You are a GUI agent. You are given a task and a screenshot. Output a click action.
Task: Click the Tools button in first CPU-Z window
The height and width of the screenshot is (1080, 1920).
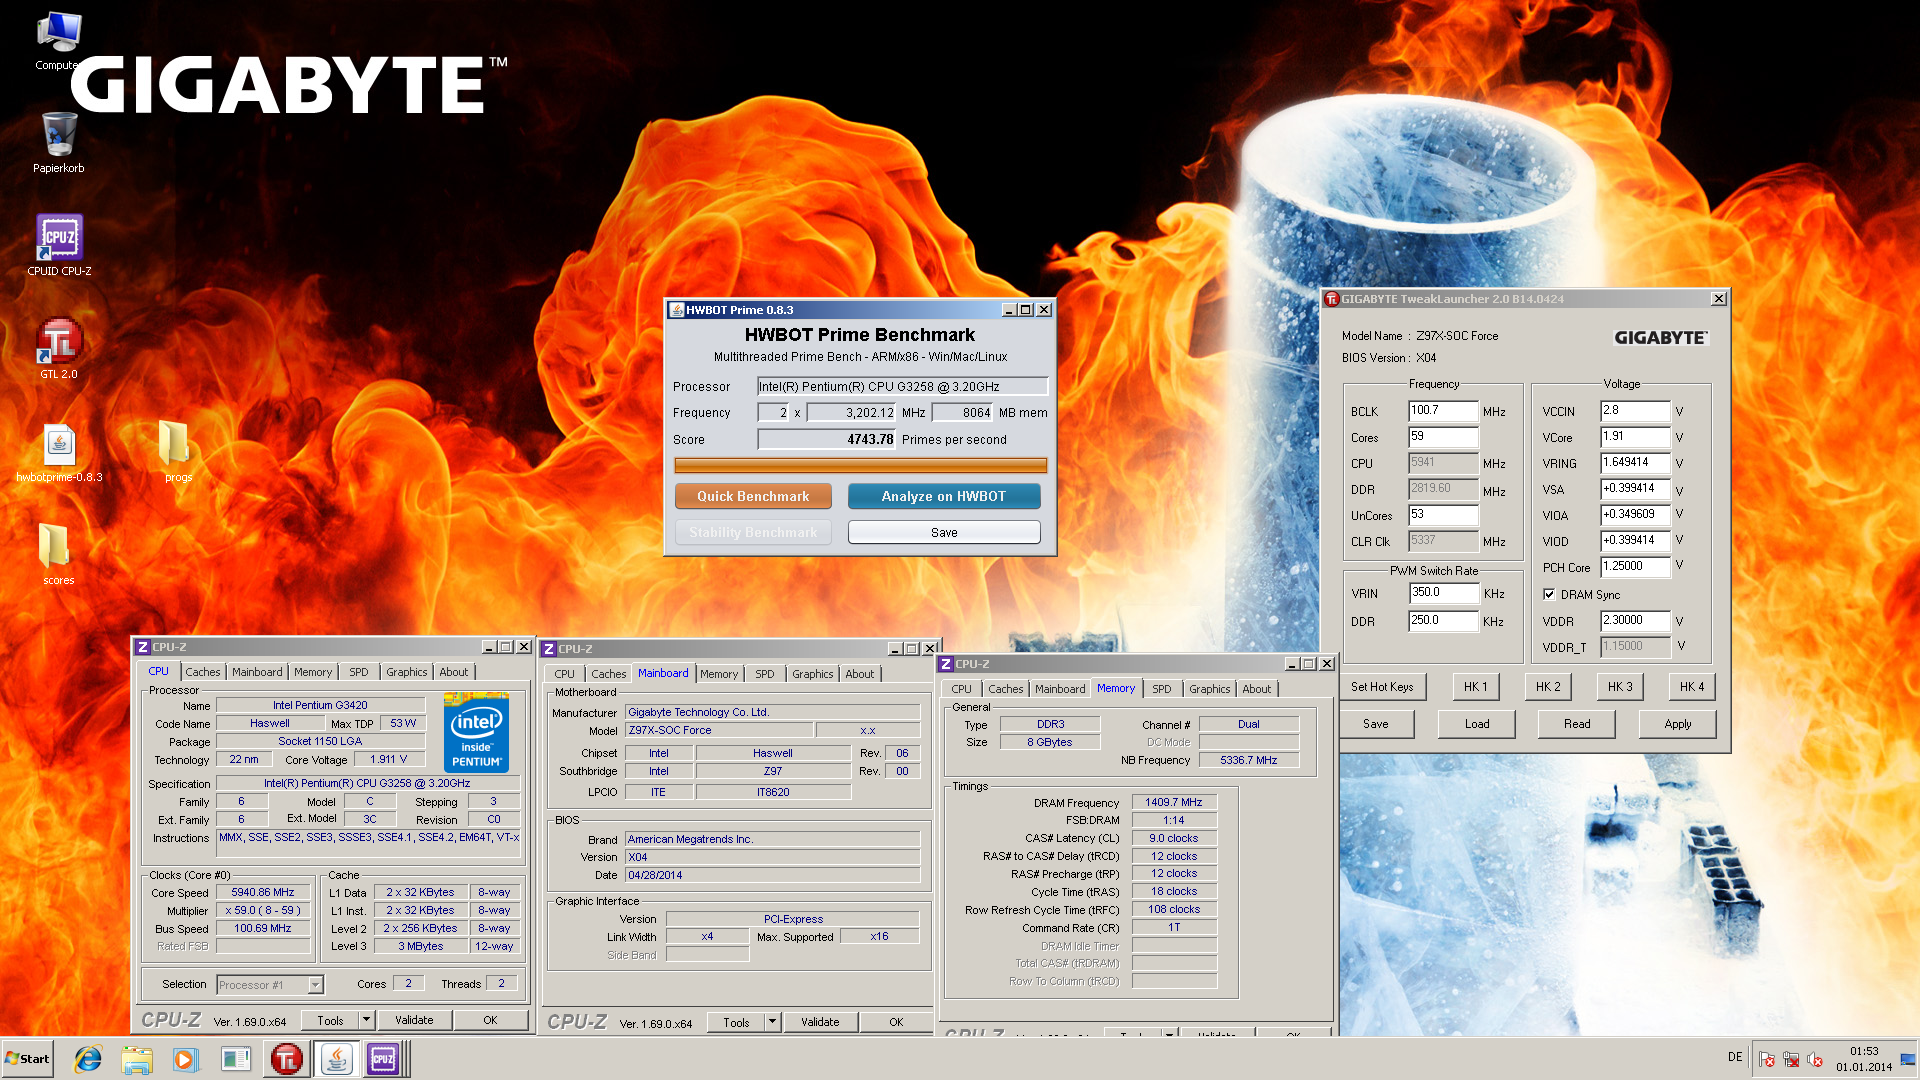330,1020
